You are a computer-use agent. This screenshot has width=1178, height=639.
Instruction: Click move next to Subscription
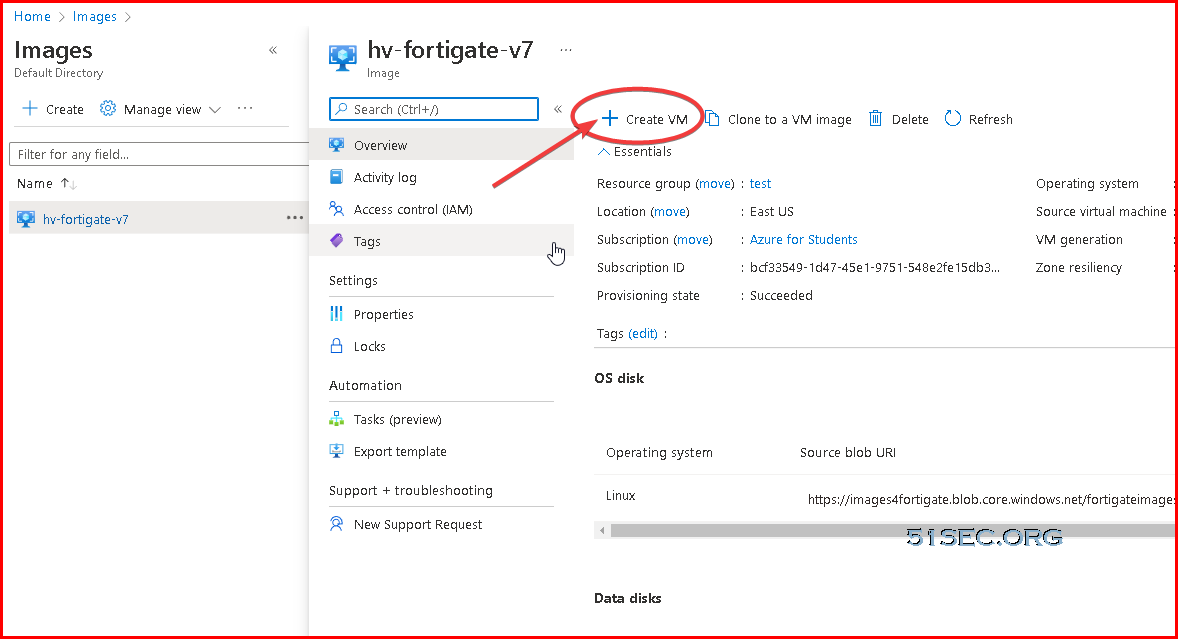[x=693, y=240]
